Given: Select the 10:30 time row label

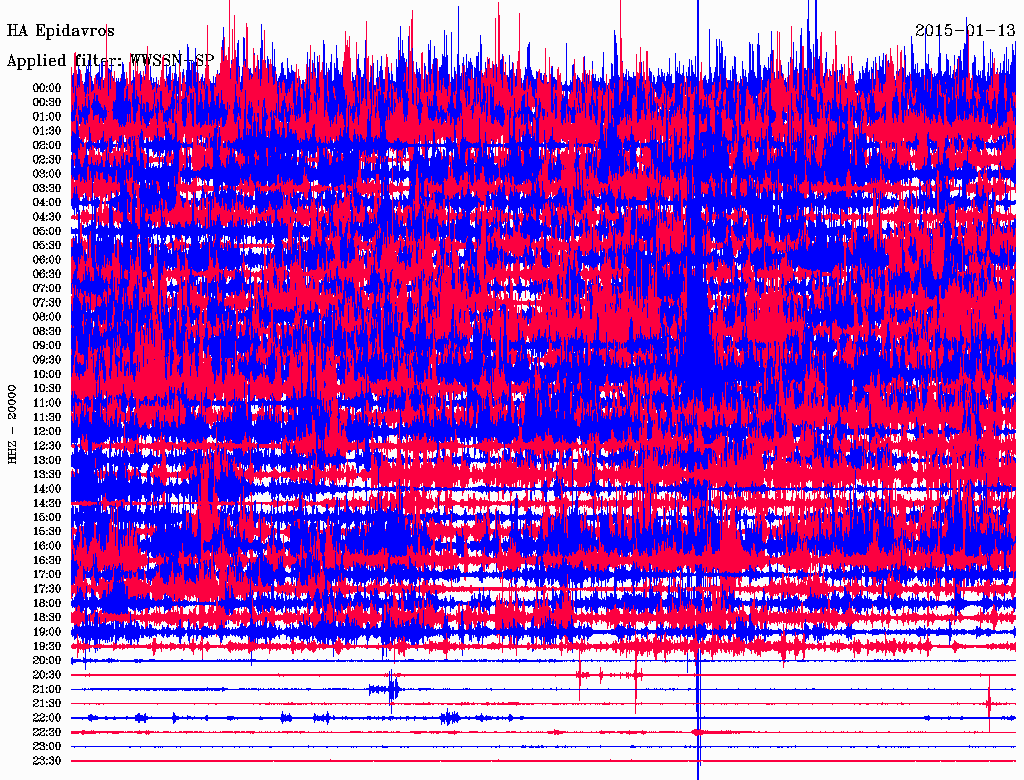Looking at the screenshot, I should 47,389.
